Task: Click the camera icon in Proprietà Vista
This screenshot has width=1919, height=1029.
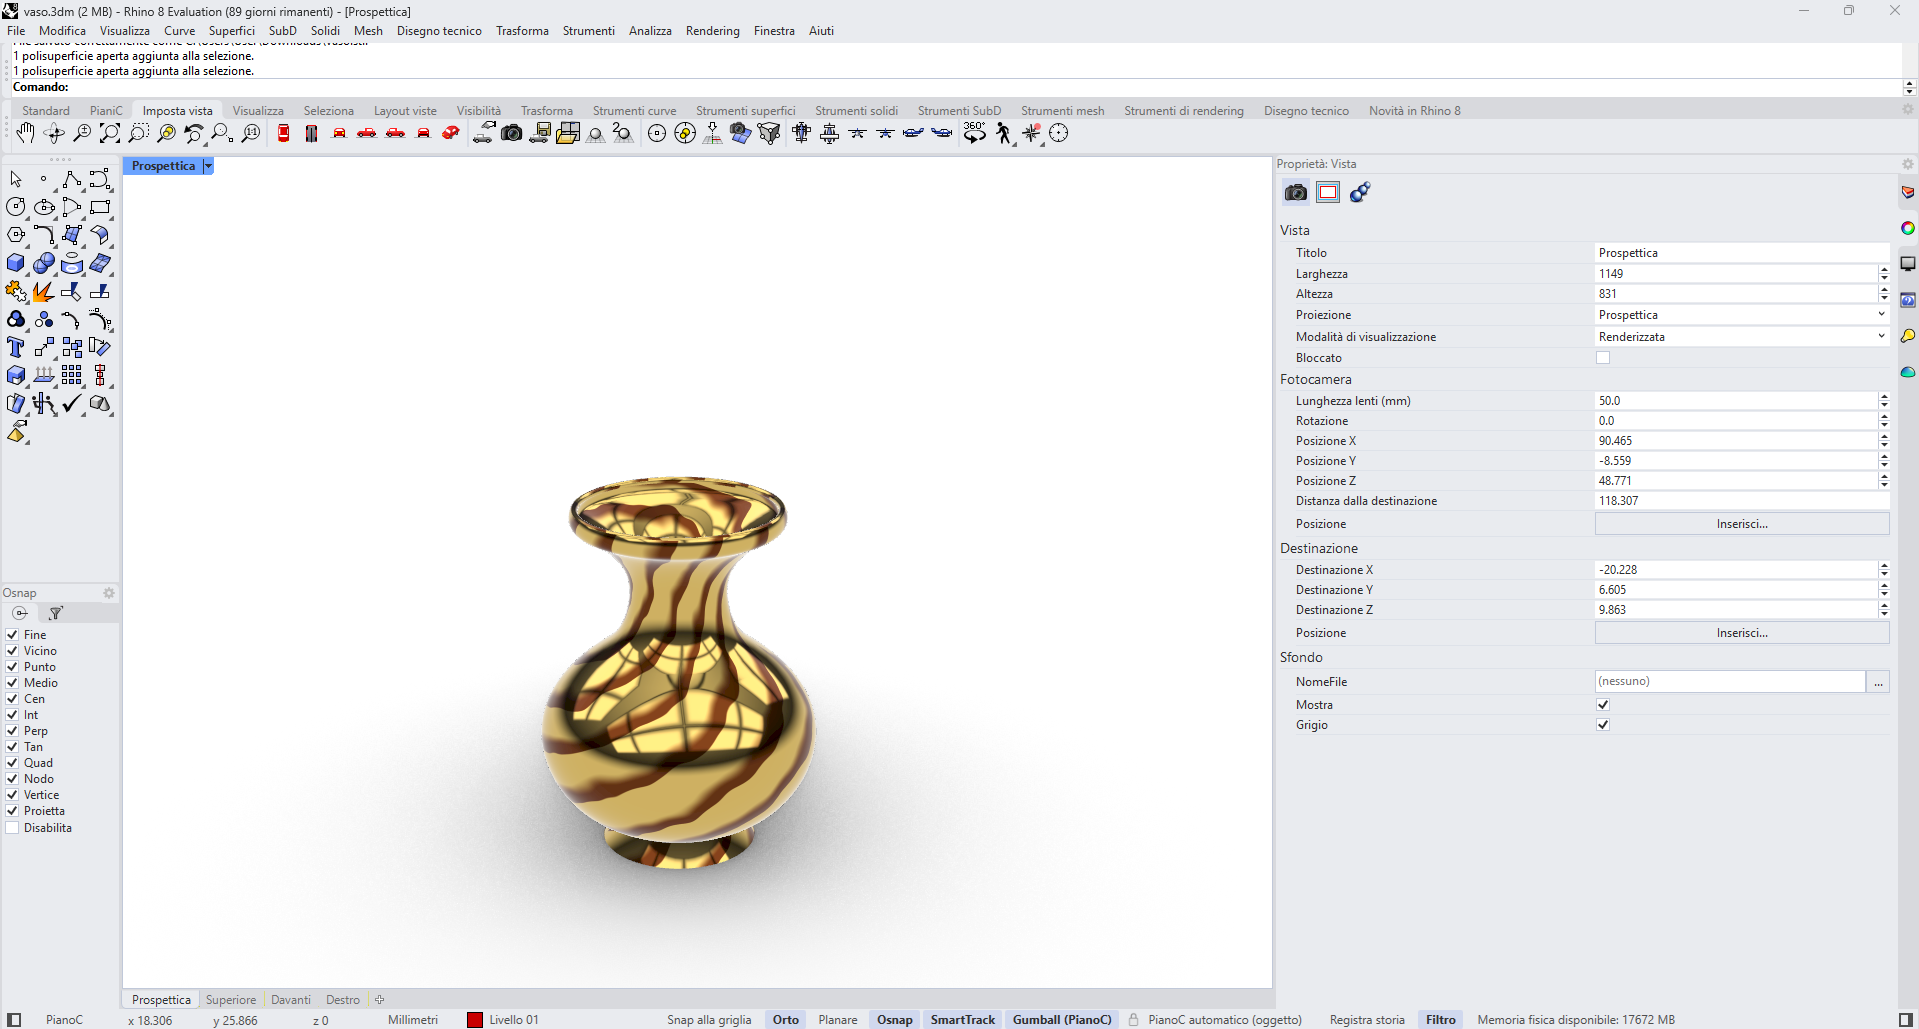Action: click(1295, 192)
